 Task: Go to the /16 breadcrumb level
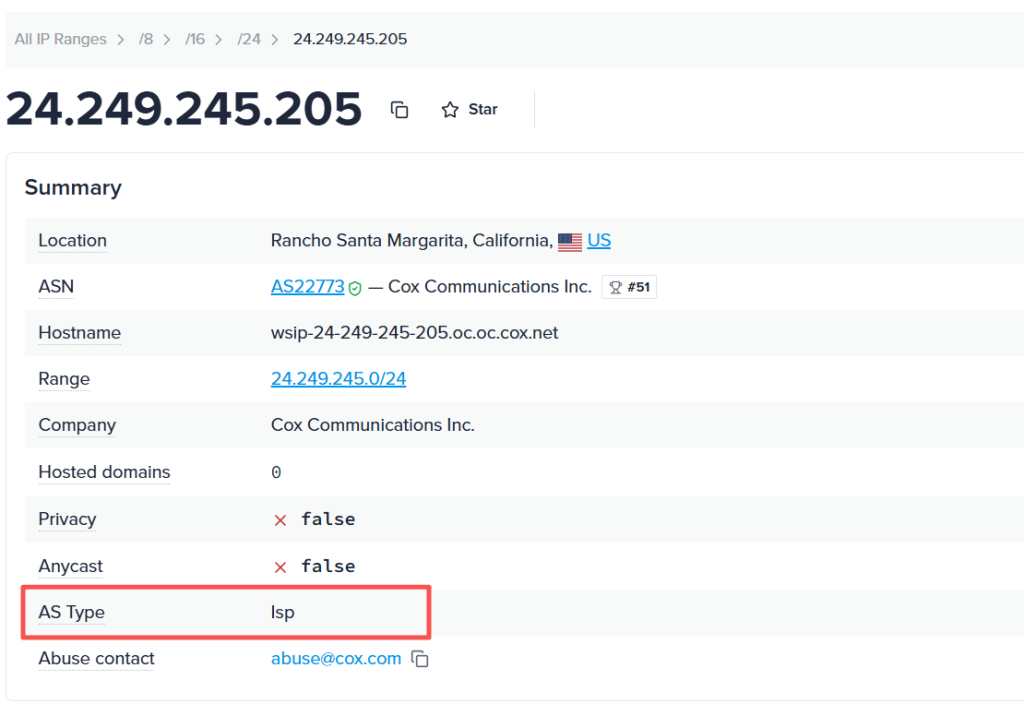point(195,39)
